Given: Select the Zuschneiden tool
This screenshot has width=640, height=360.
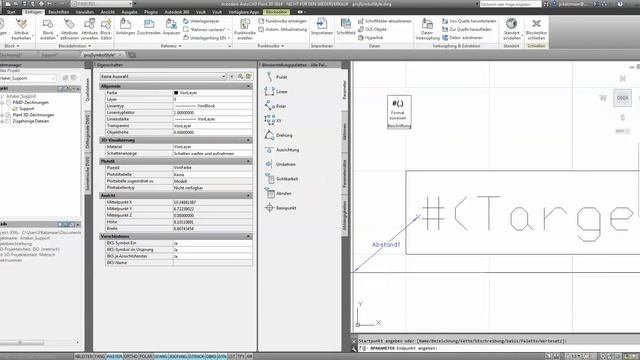Looking at the screenshot, I should [149, 27].
